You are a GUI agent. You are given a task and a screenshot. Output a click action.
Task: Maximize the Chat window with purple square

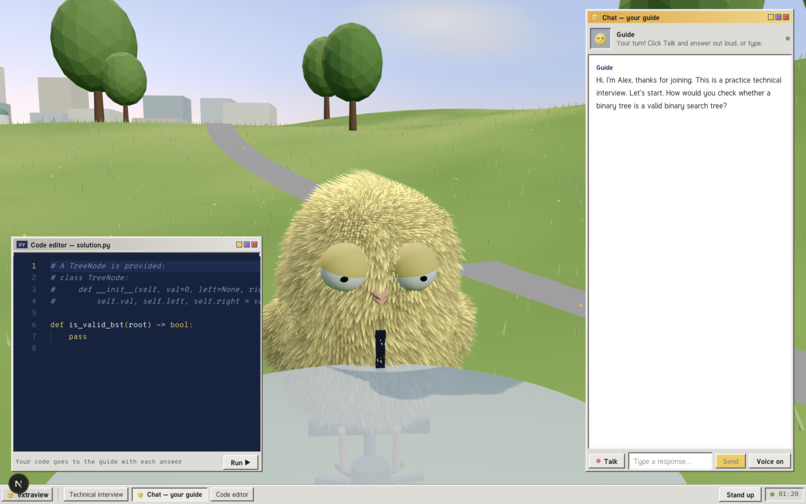point(778,17)
